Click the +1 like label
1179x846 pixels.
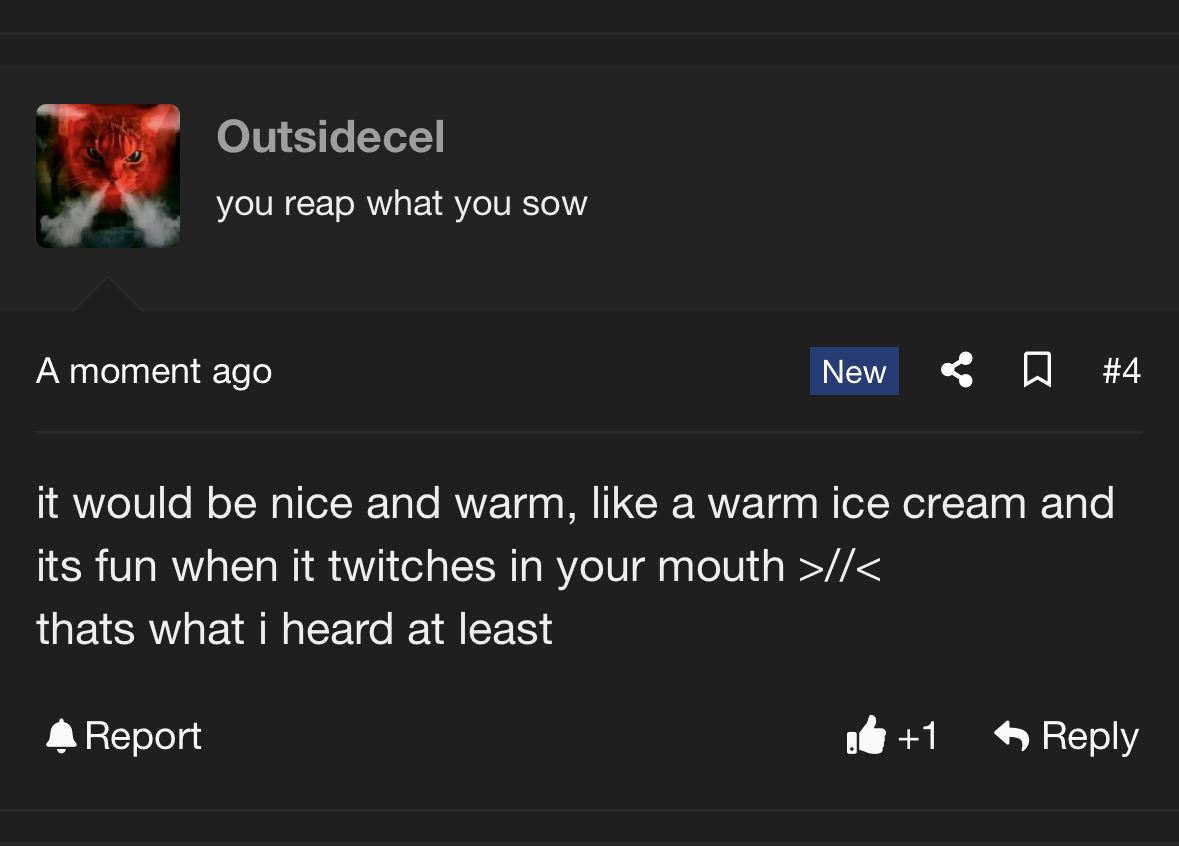917,737
